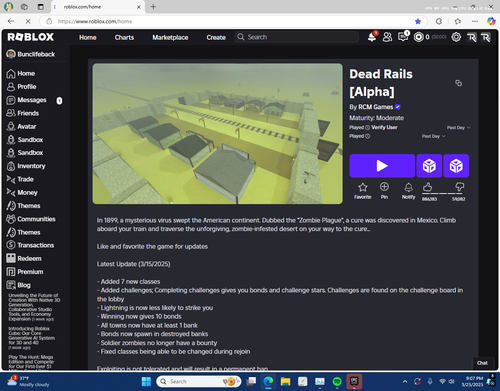Screen dimensions: 500x391
Task: Select the roblox.com/home browser tab
Action: (x=97, y=7)
